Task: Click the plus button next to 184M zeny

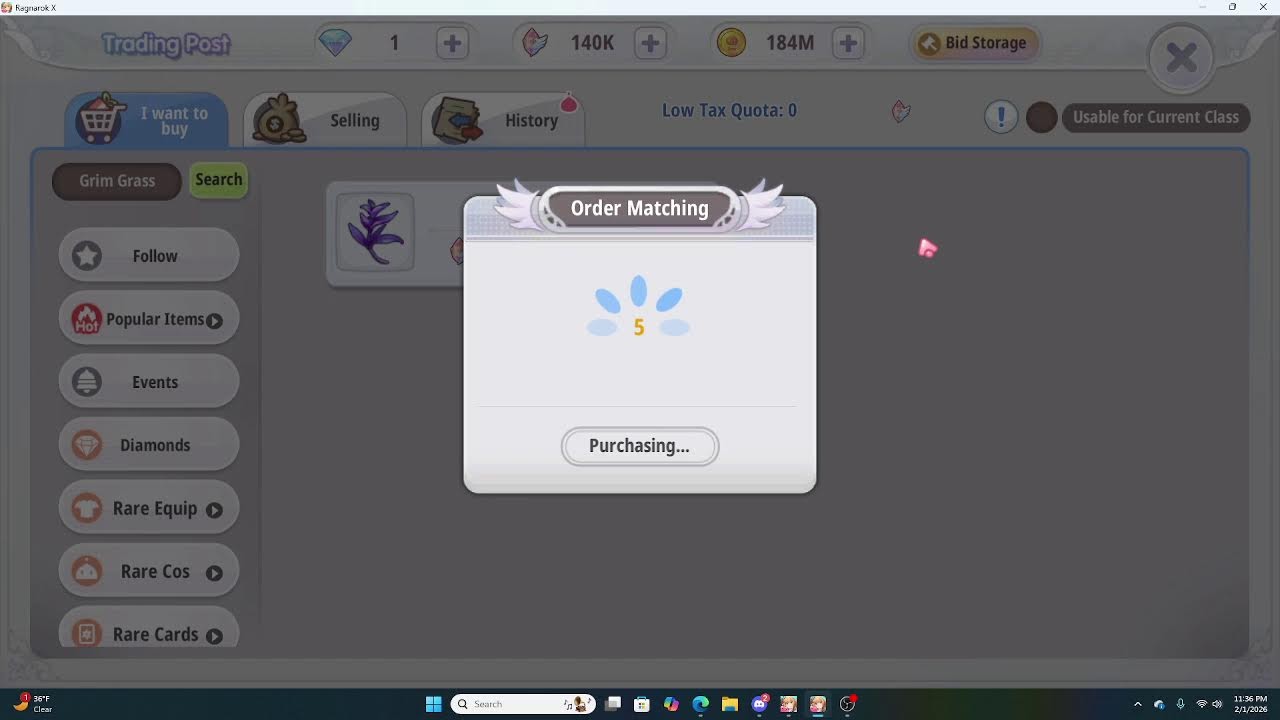Action: 848,43
